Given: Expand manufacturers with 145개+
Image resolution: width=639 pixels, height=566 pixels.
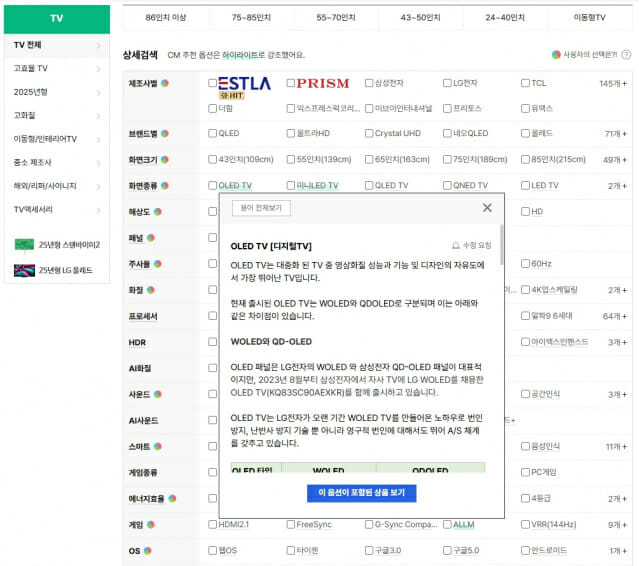Looking at the screenshot, I should 613,84.
